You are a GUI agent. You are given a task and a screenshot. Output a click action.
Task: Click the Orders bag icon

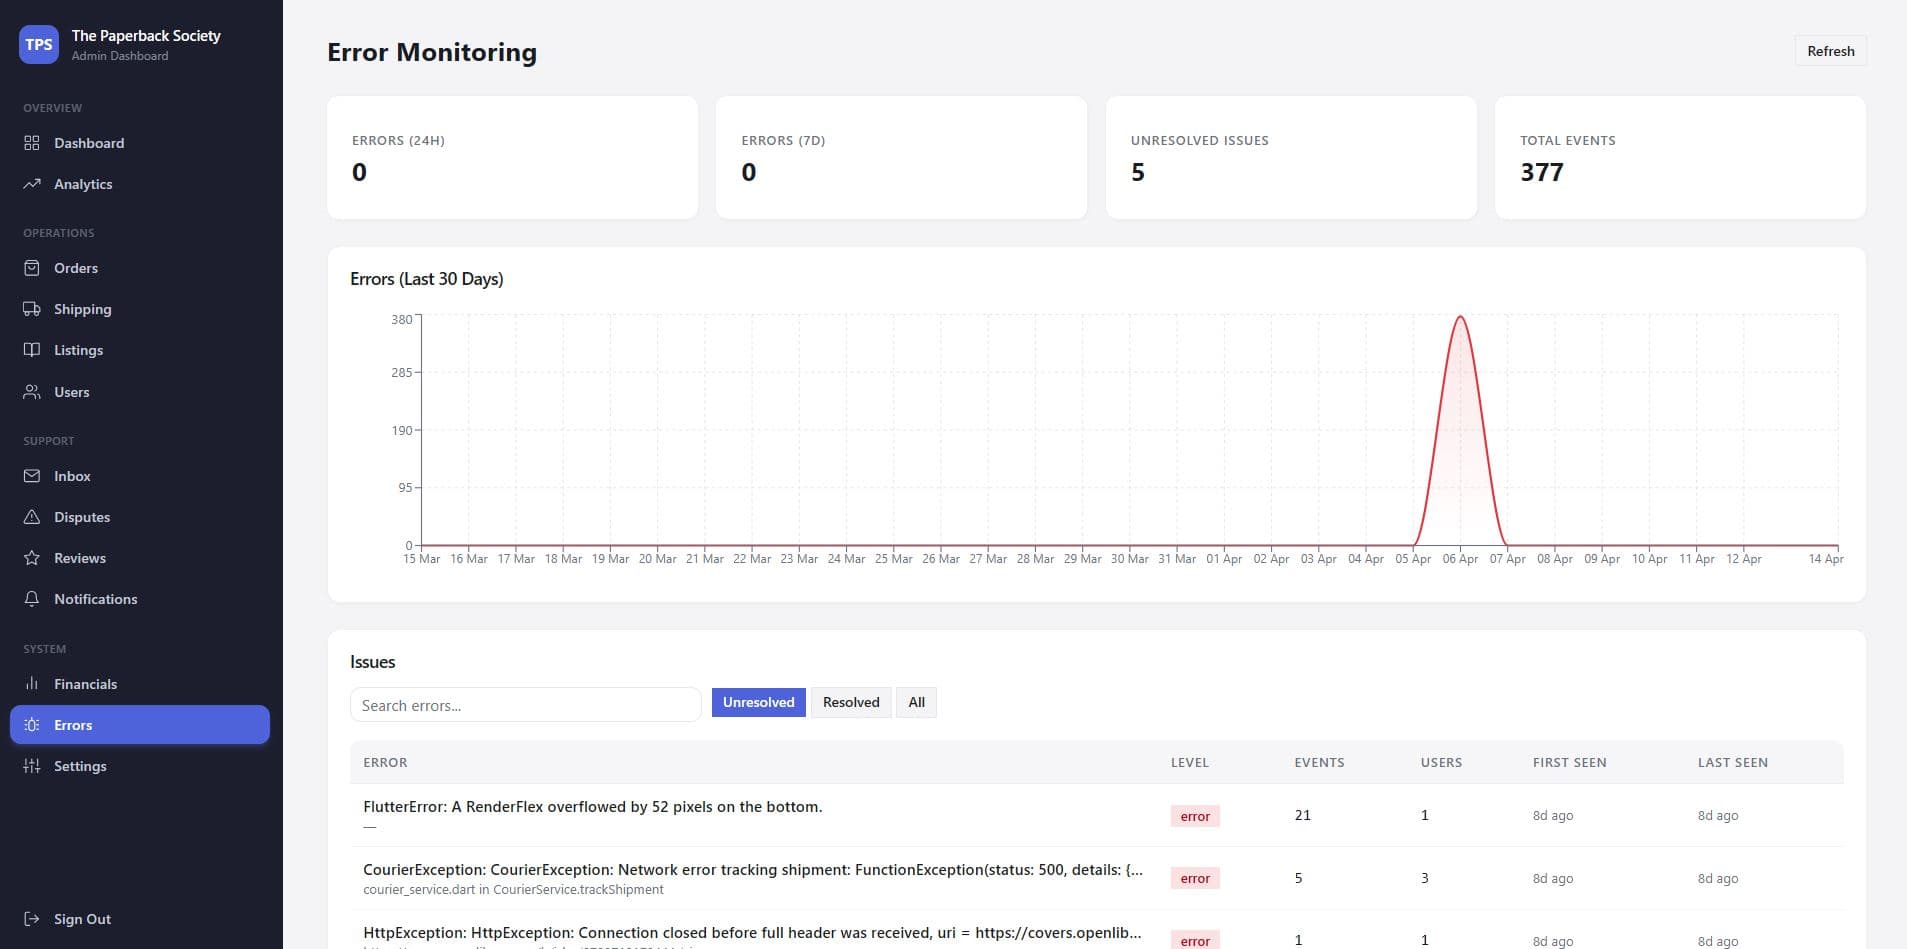coord(32,268)
